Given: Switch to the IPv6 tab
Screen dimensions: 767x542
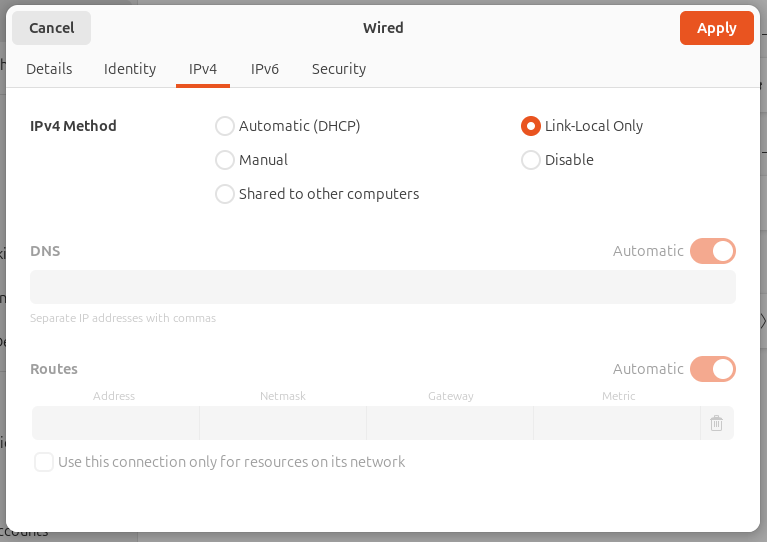Looking at the screenshot, I should [x=265, y=69].
